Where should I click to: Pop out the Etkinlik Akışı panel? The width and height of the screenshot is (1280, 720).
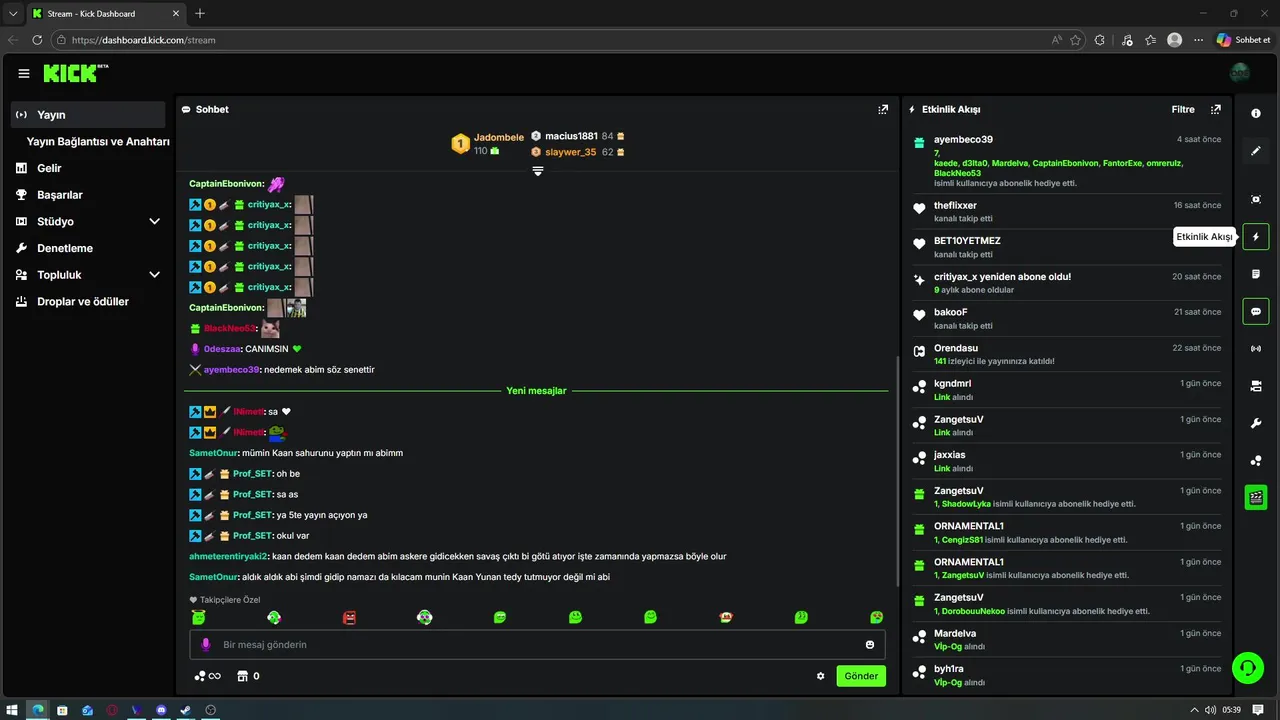1216,109
